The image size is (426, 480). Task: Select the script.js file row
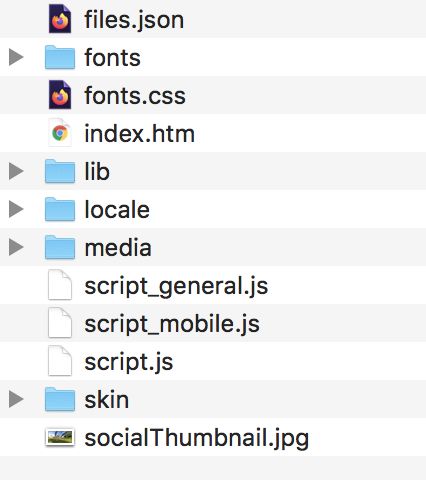click(213, 361)
